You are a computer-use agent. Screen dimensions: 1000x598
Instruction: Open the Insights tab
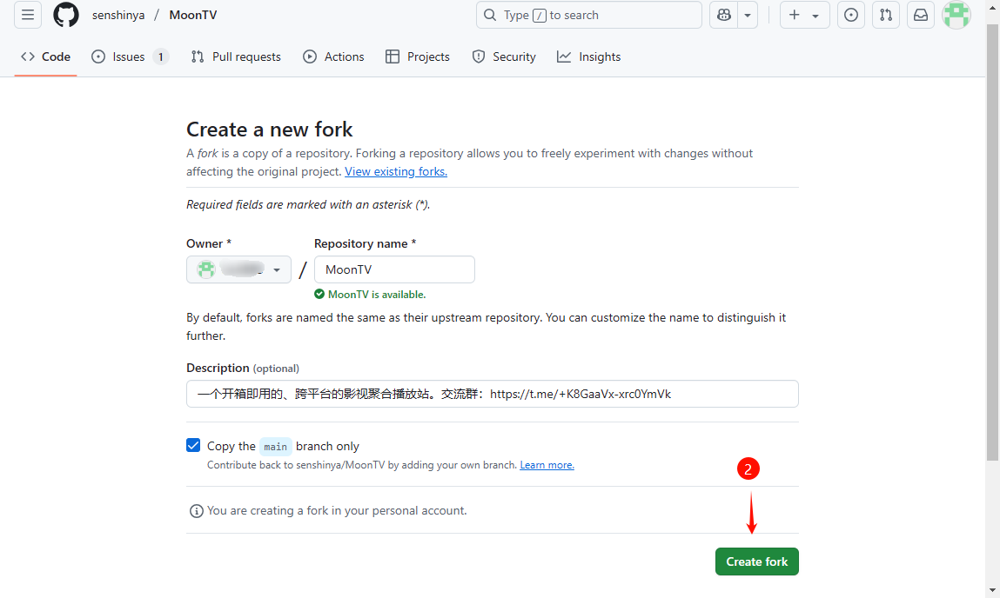(x=589, y=57)
